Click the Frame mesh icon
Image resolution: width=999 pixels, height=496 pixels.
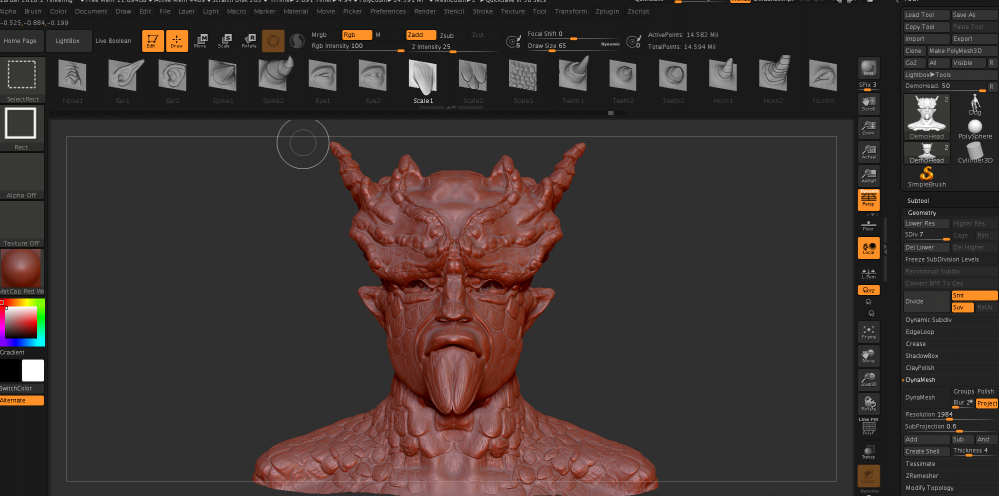(x=868, y=332)
